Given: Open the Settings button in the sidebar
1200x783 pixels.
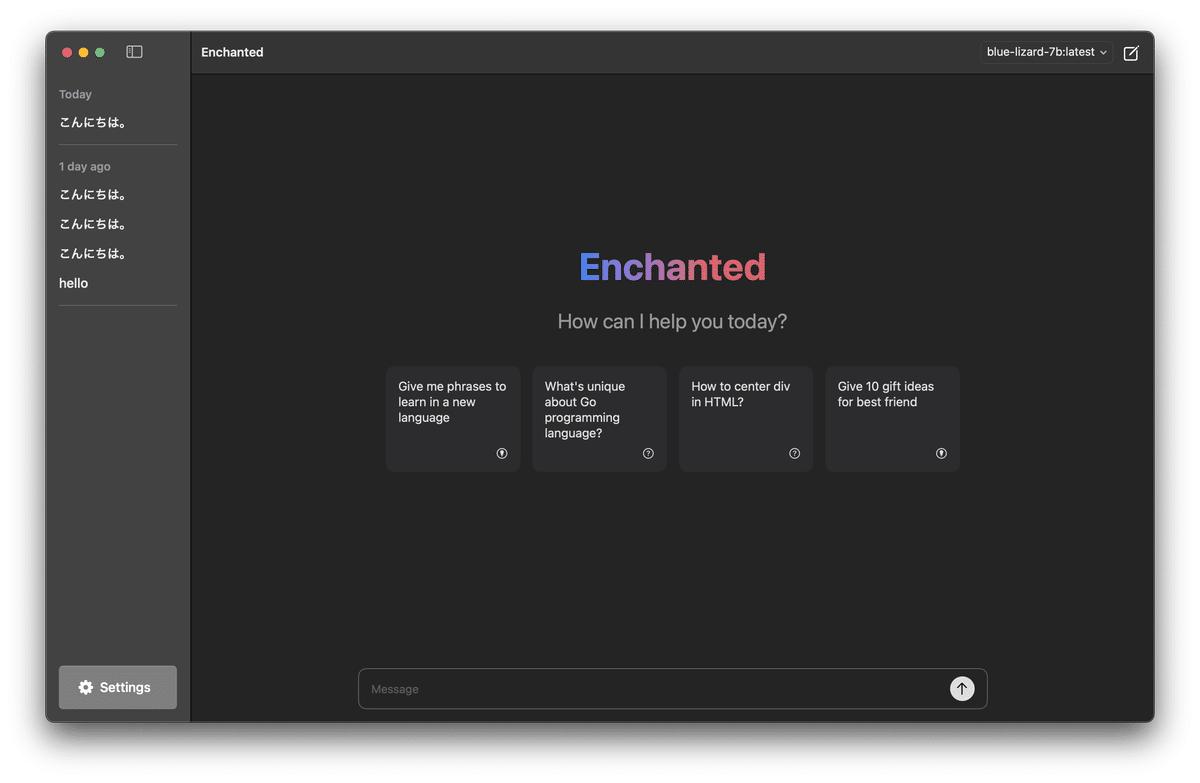Looking at the screenshot, I should [x=118, y=687].
